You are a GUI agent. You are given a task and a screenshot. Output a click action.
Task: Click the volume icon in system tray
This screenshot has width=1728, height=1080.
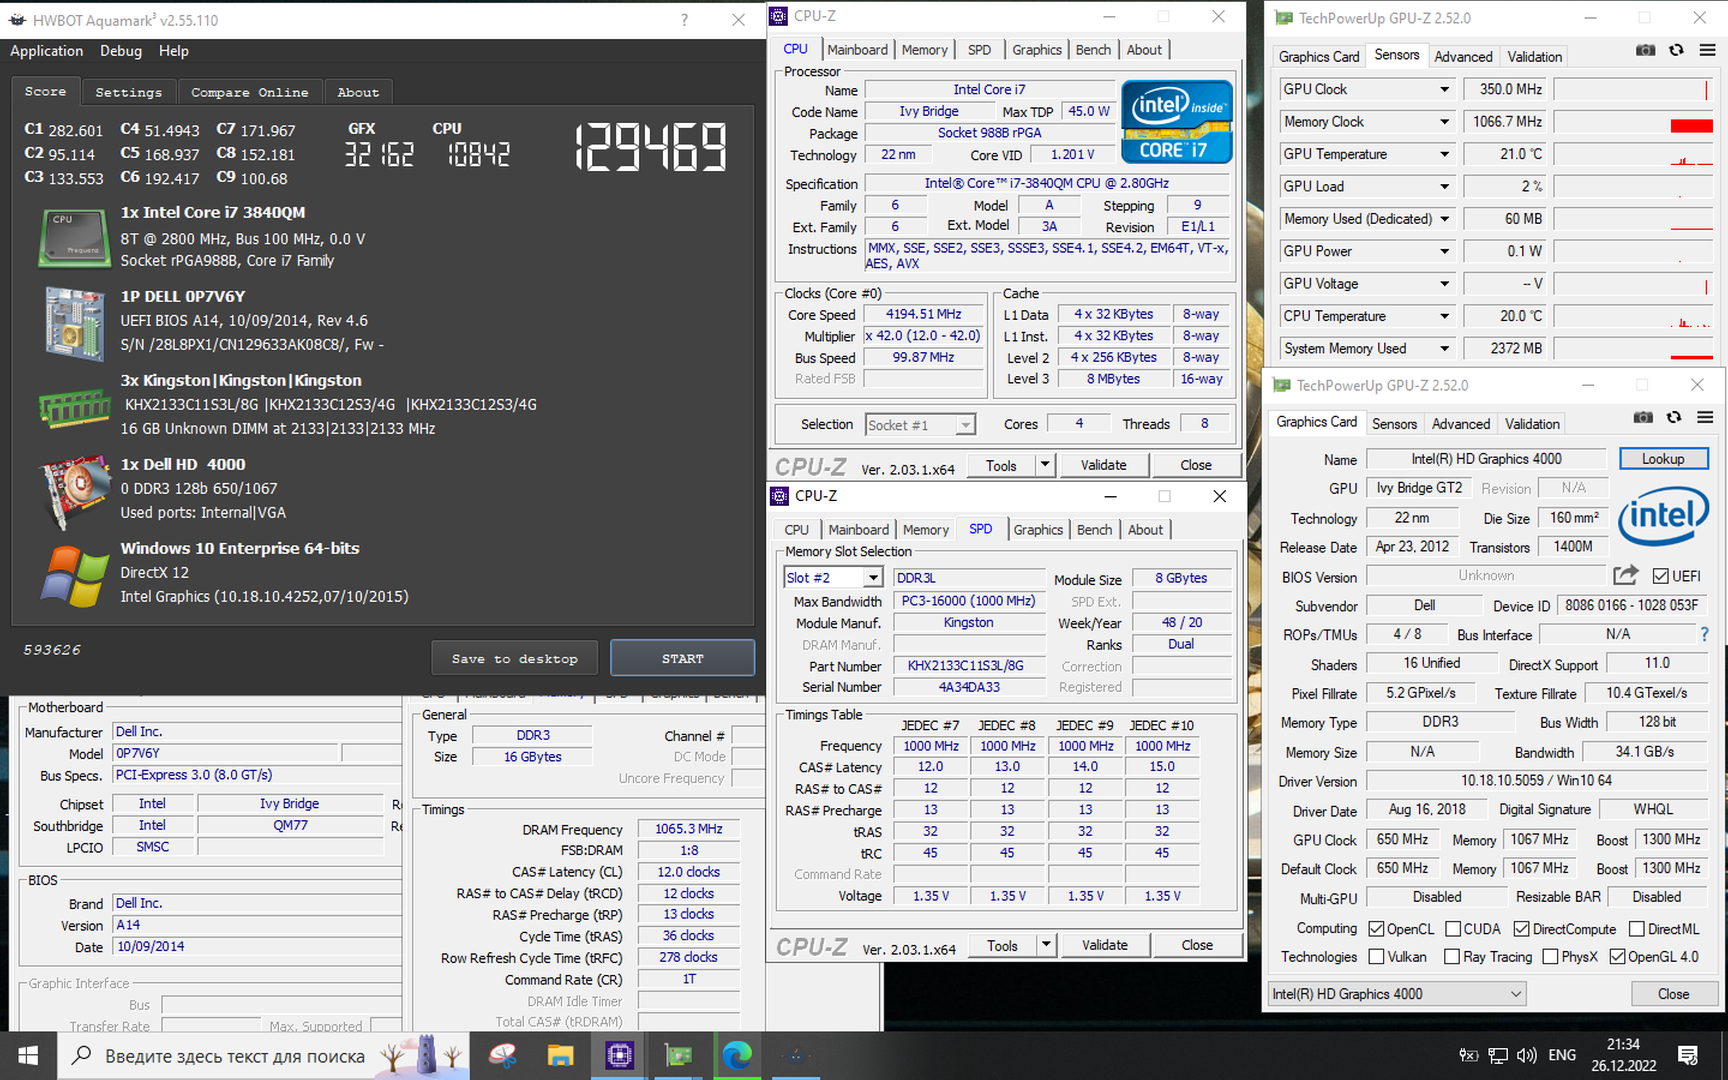[x=1526, y=1056]
